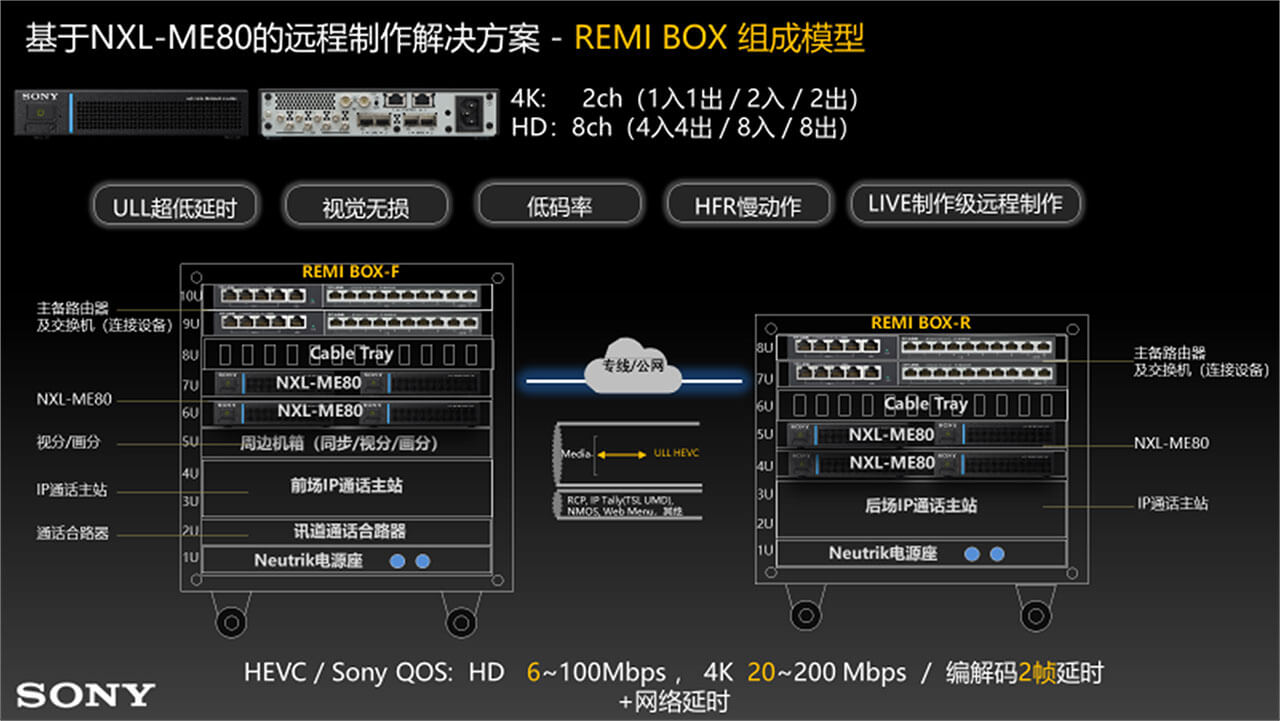The width and height of the screenshot is (1280, 721).
Task: Click the 4U NXL-ME80 unit in REMI BOX-R
Action: [923, 463]
